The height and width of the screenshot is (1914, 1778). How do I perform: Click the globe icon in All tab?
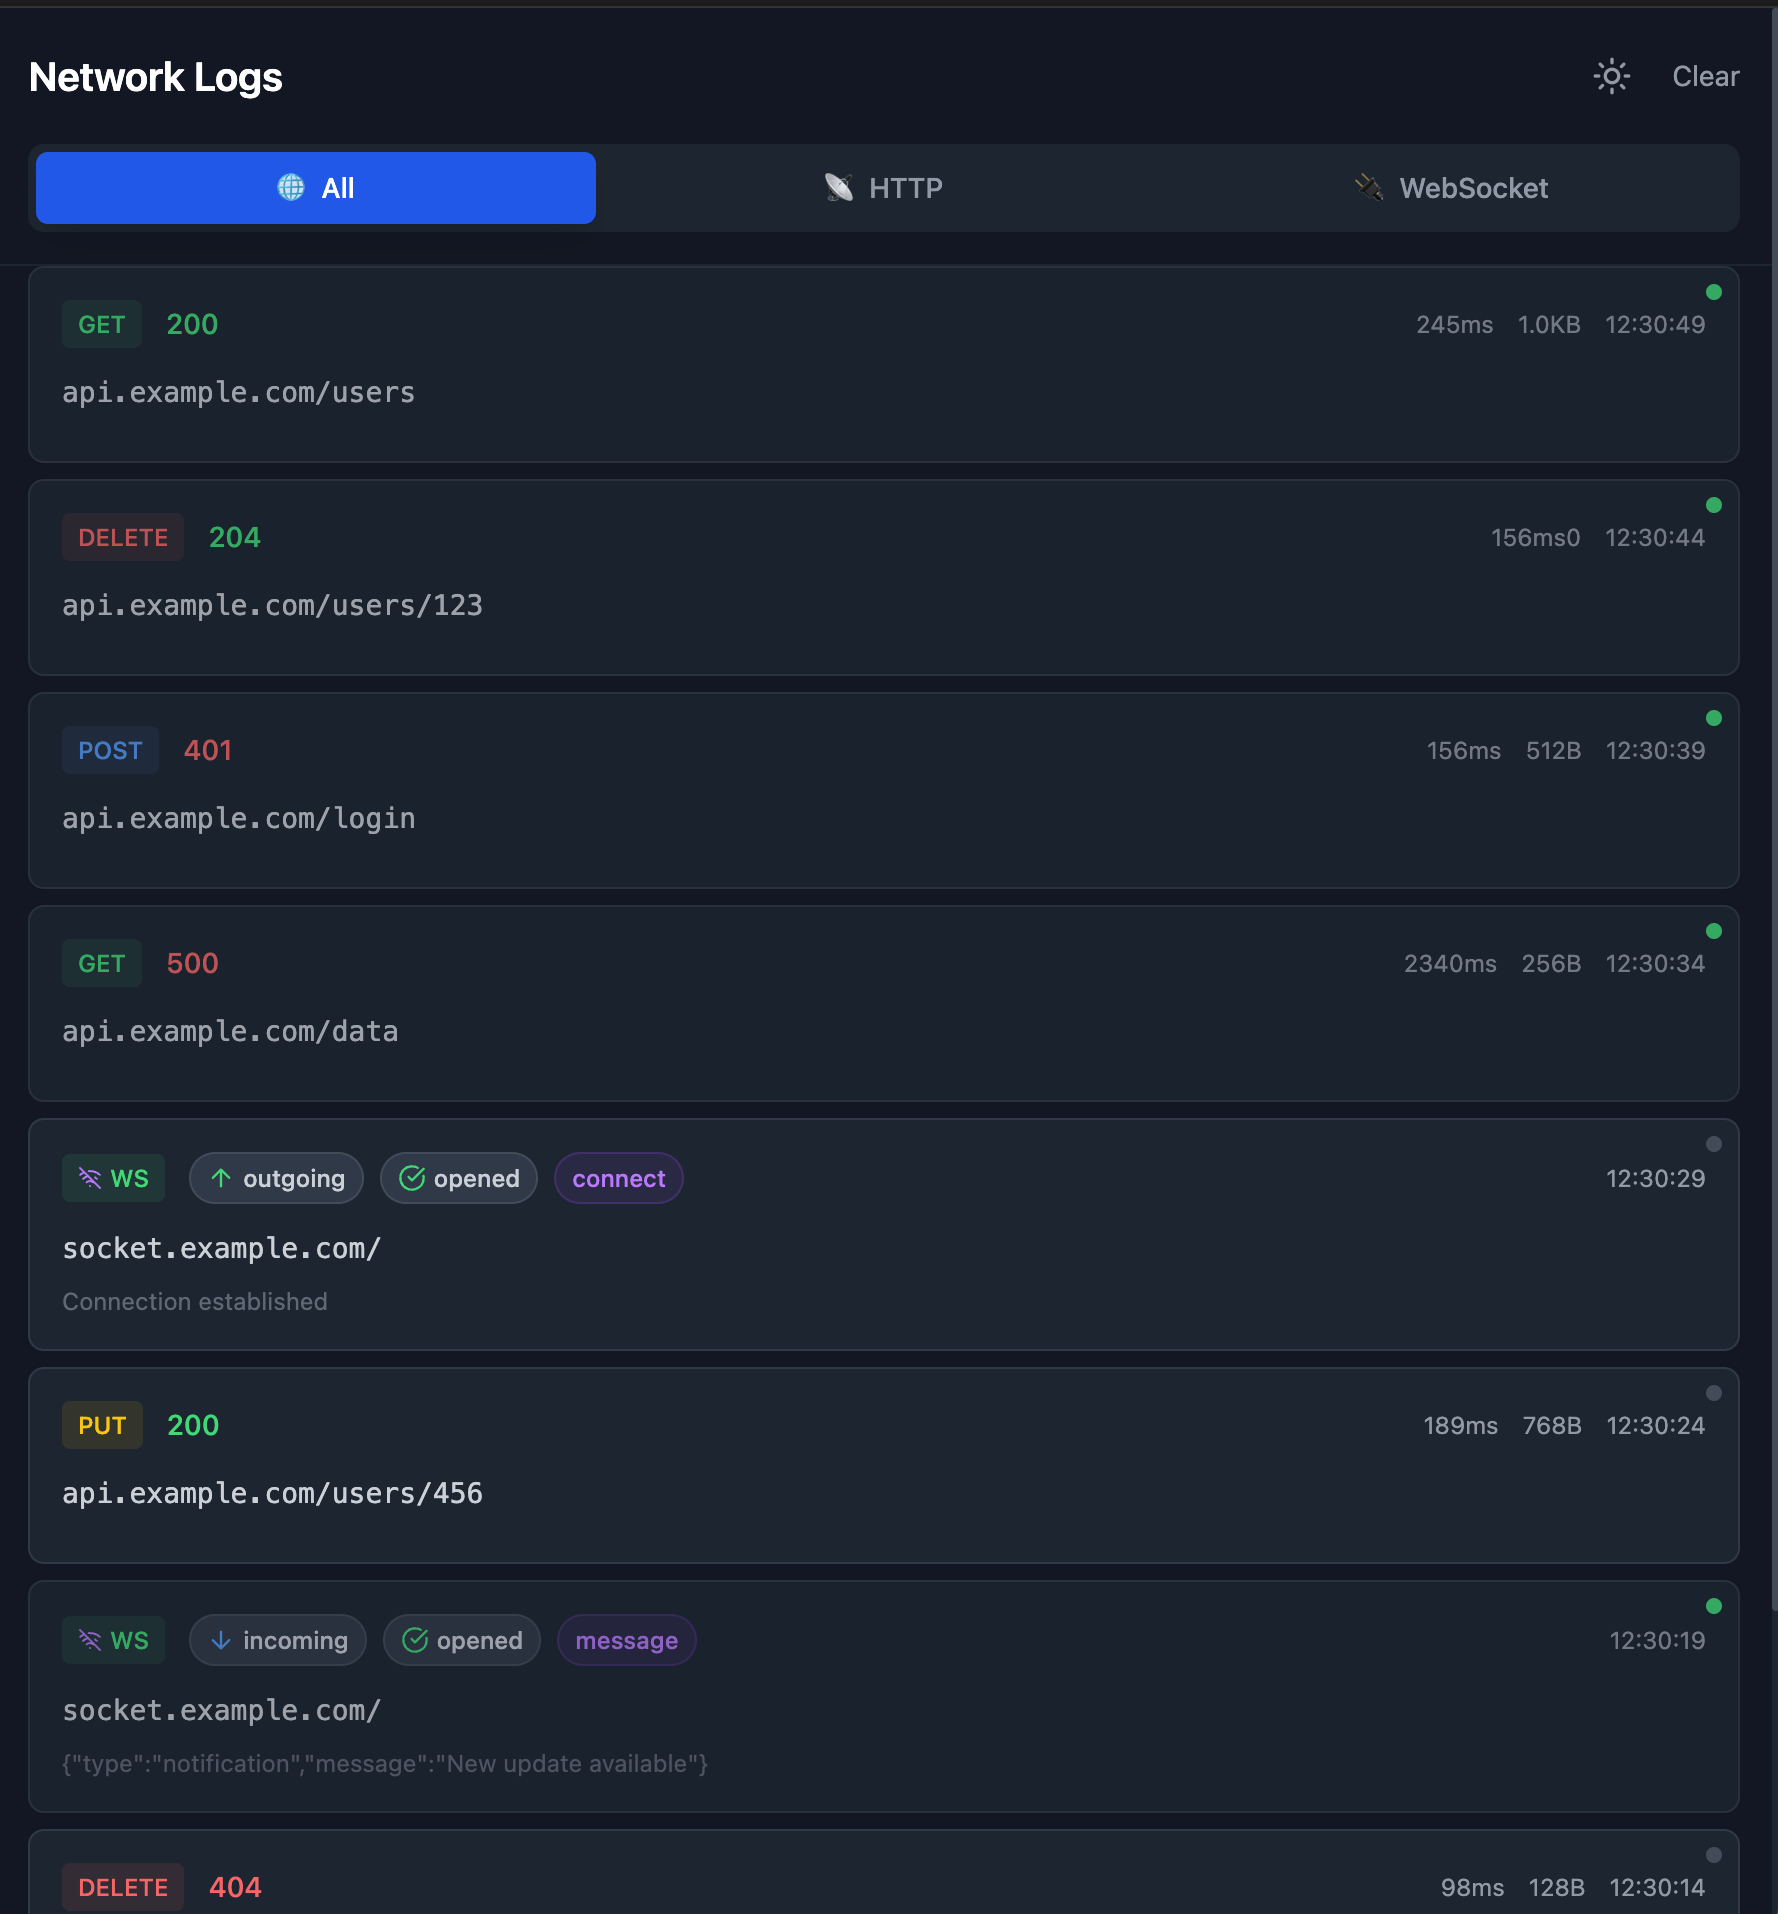[x=291, y=188]
